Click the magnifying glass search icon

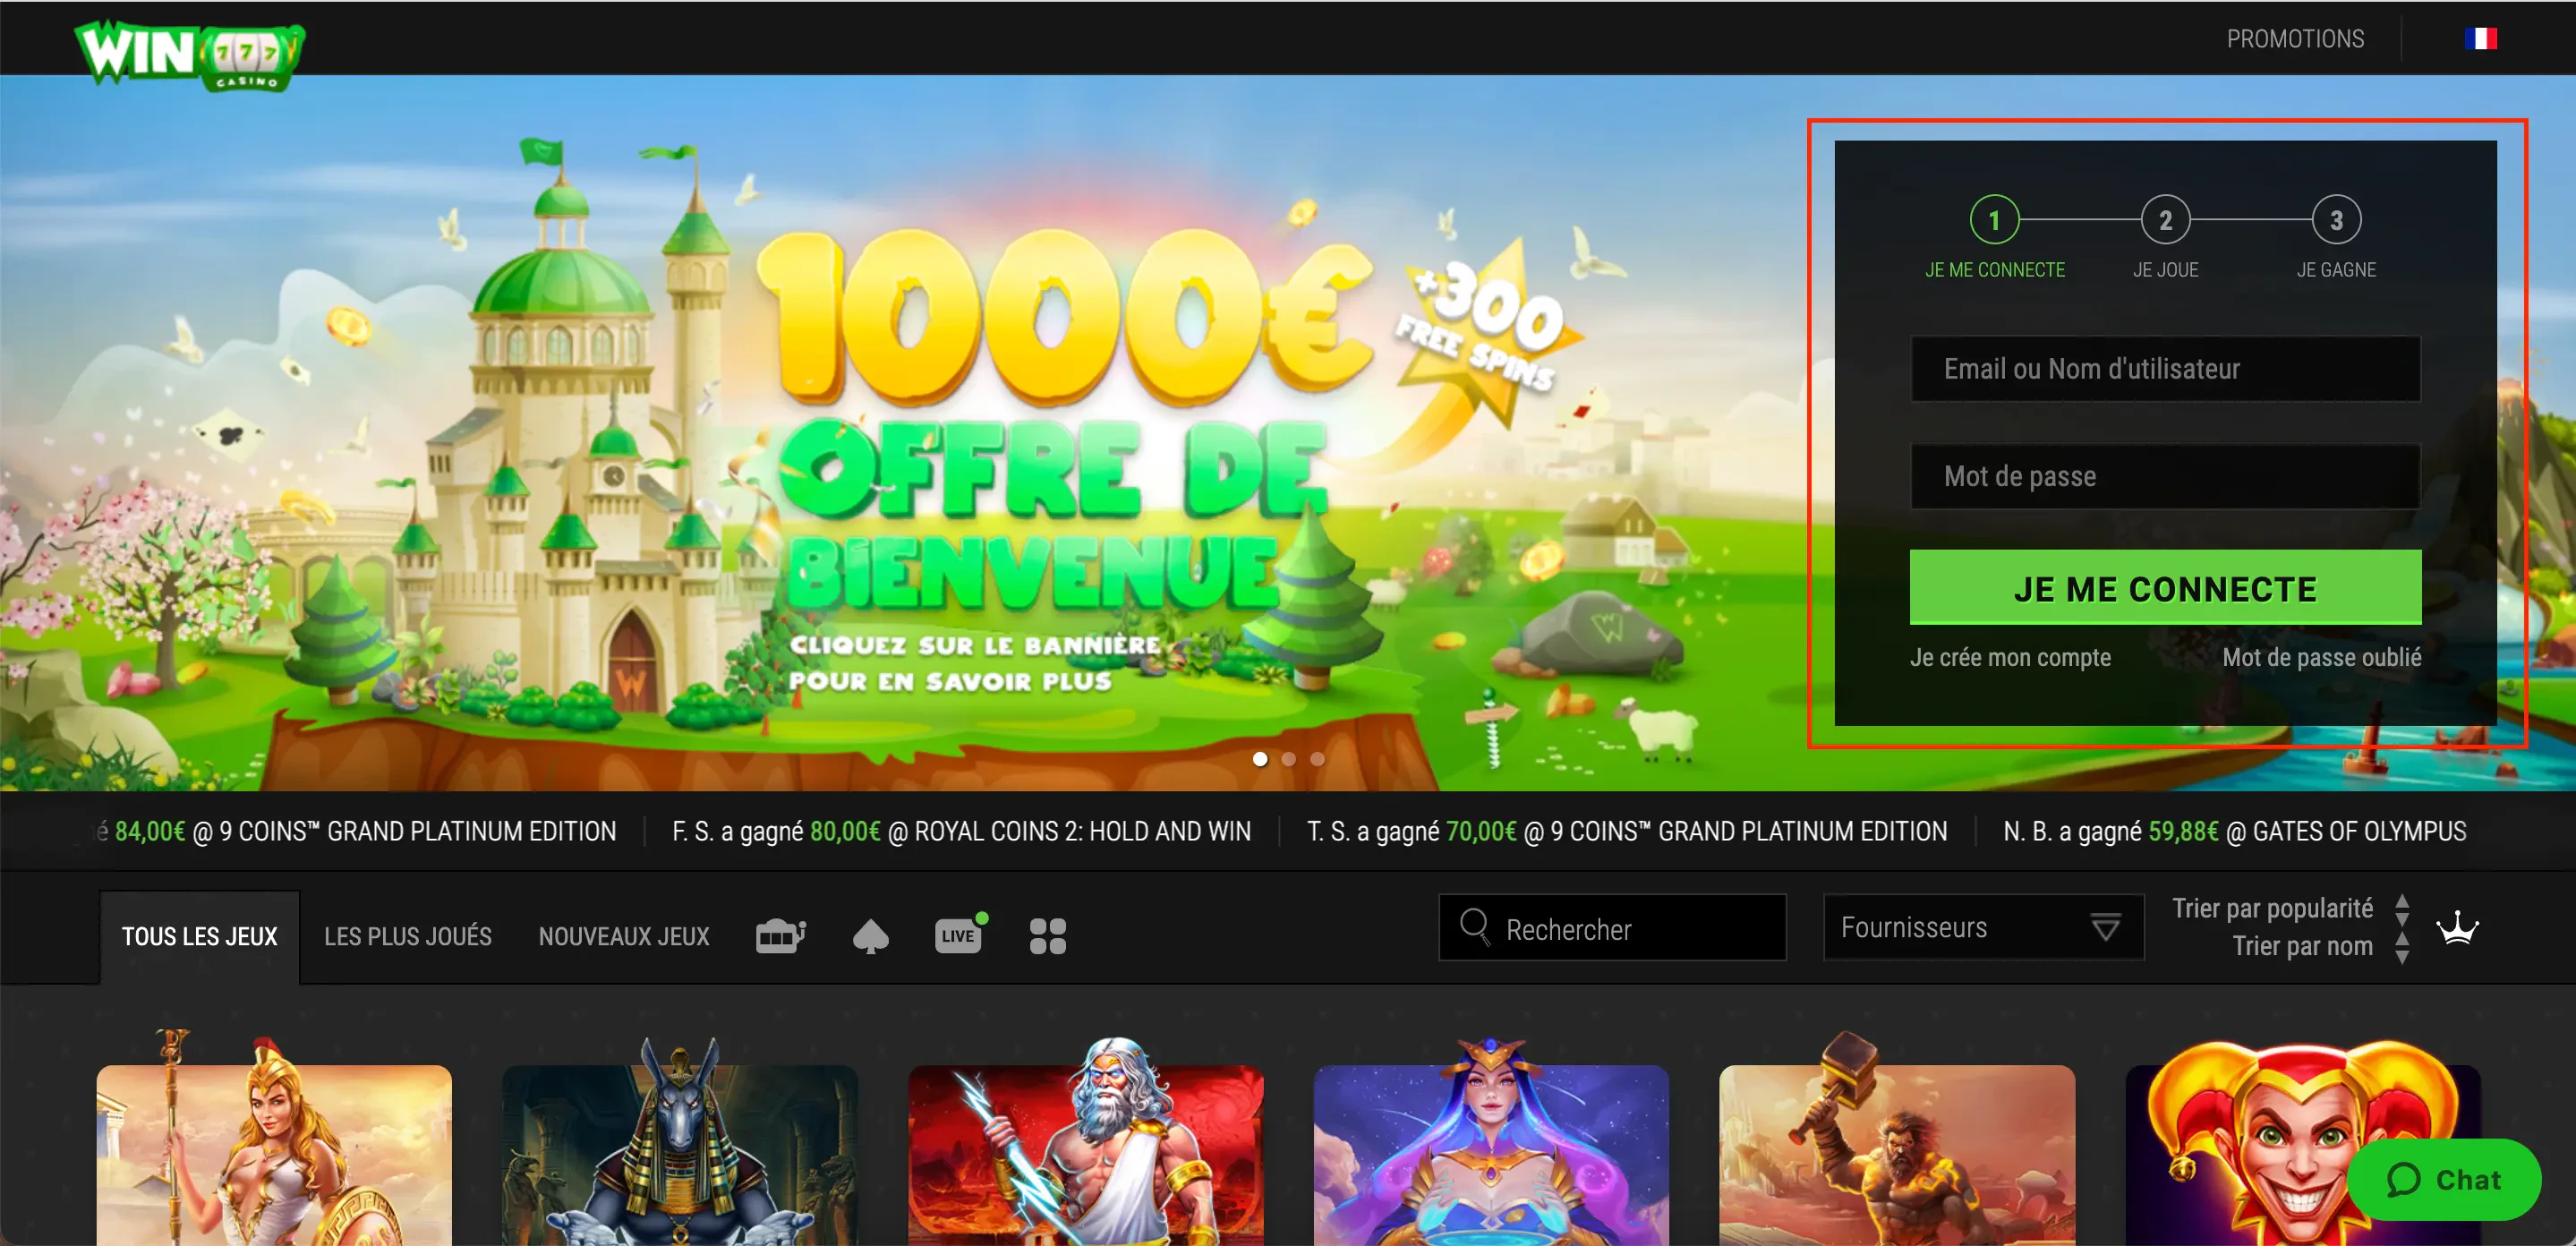pos(1474,927)
